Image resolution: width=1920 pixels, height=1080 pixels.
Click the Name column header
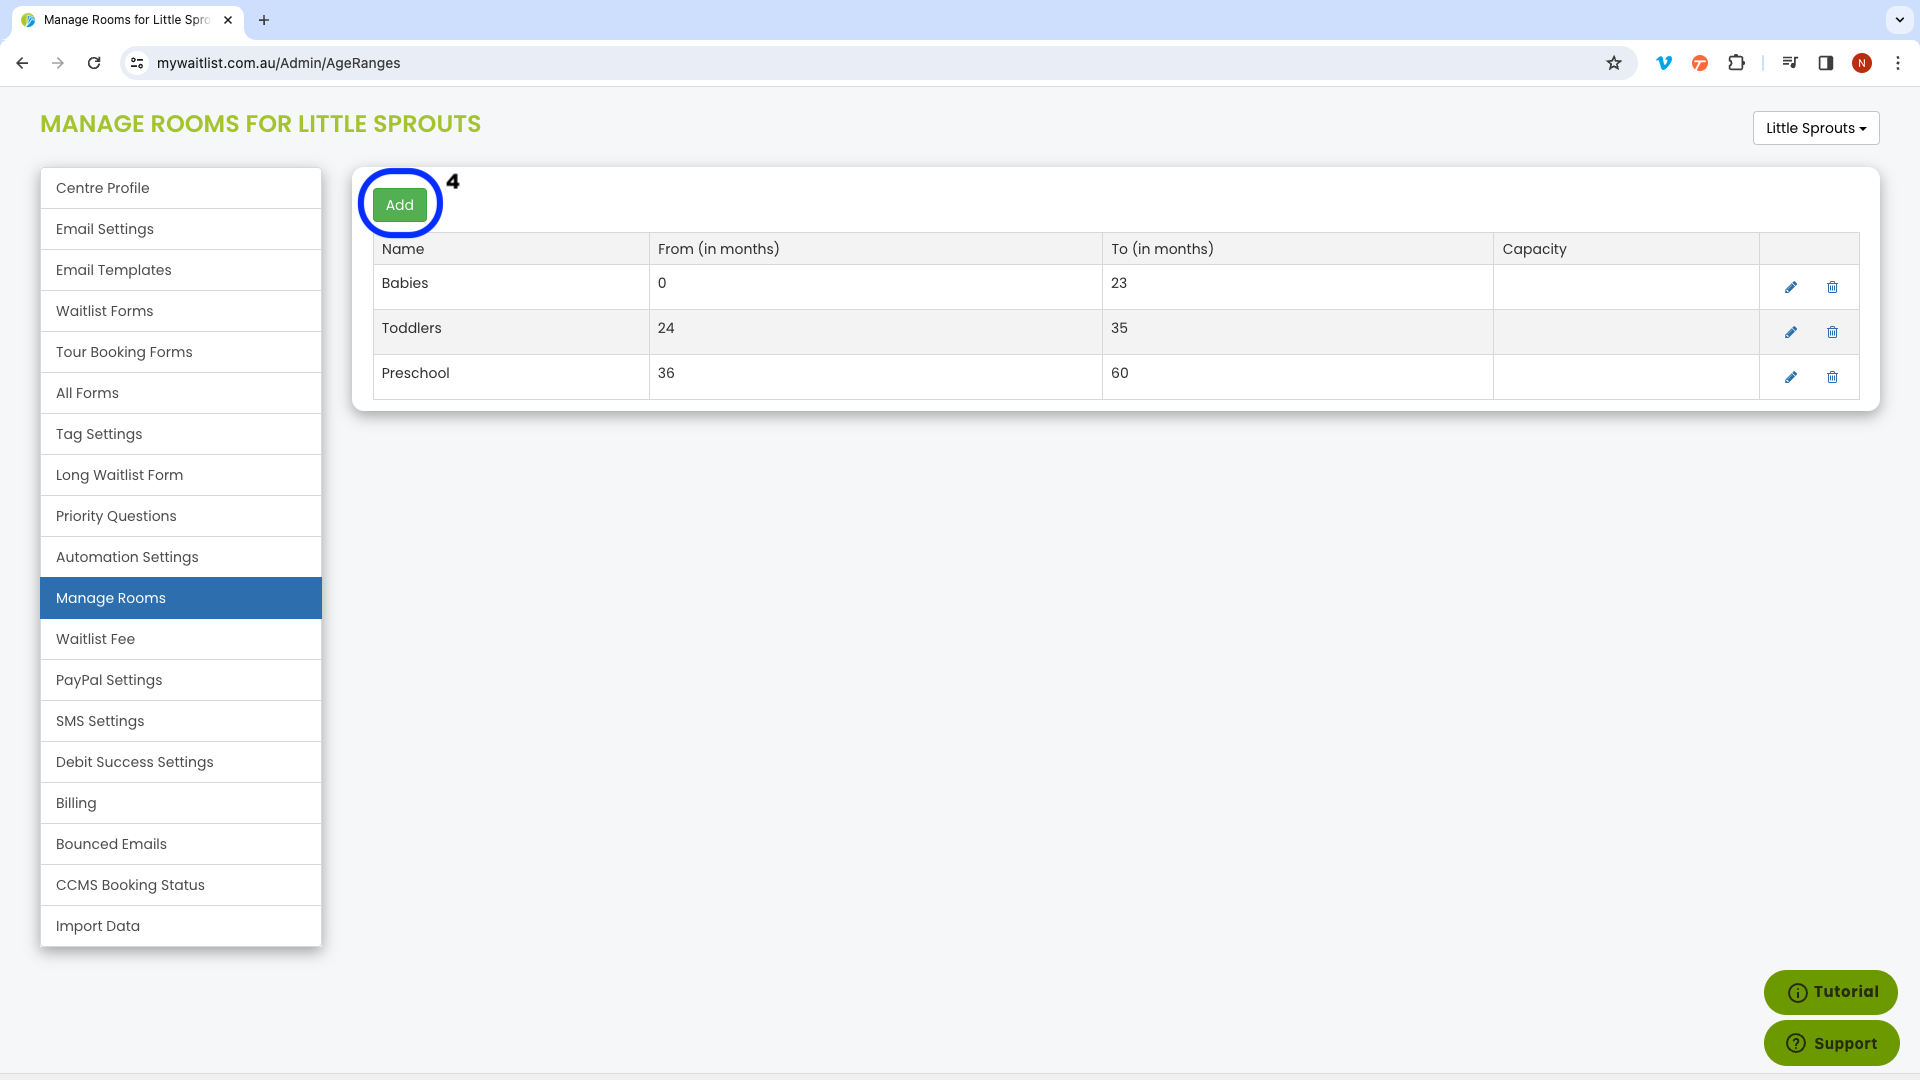point(511,249)
